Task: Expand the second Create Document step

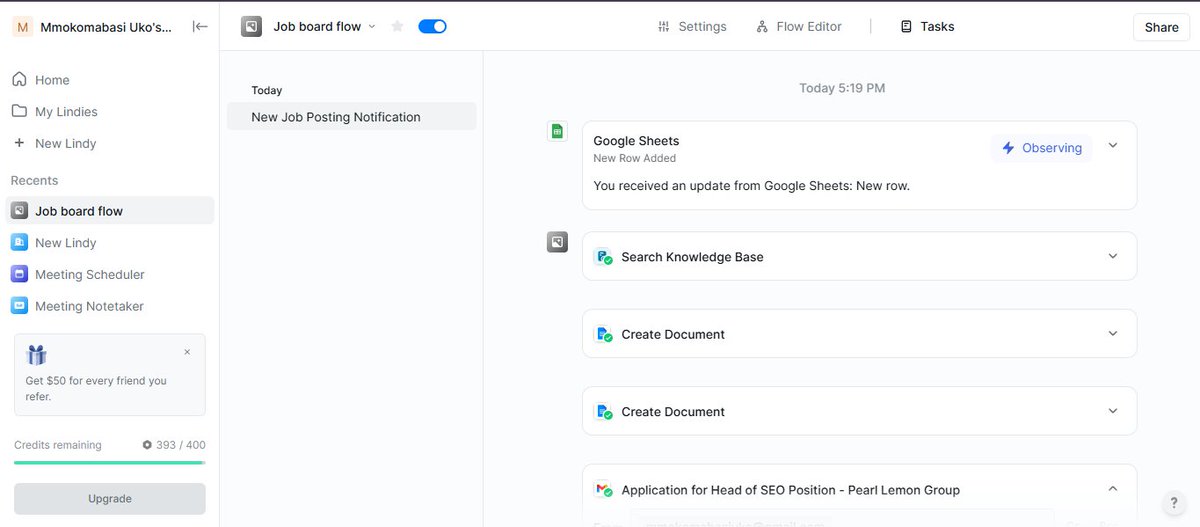Action: point(1113,411)
